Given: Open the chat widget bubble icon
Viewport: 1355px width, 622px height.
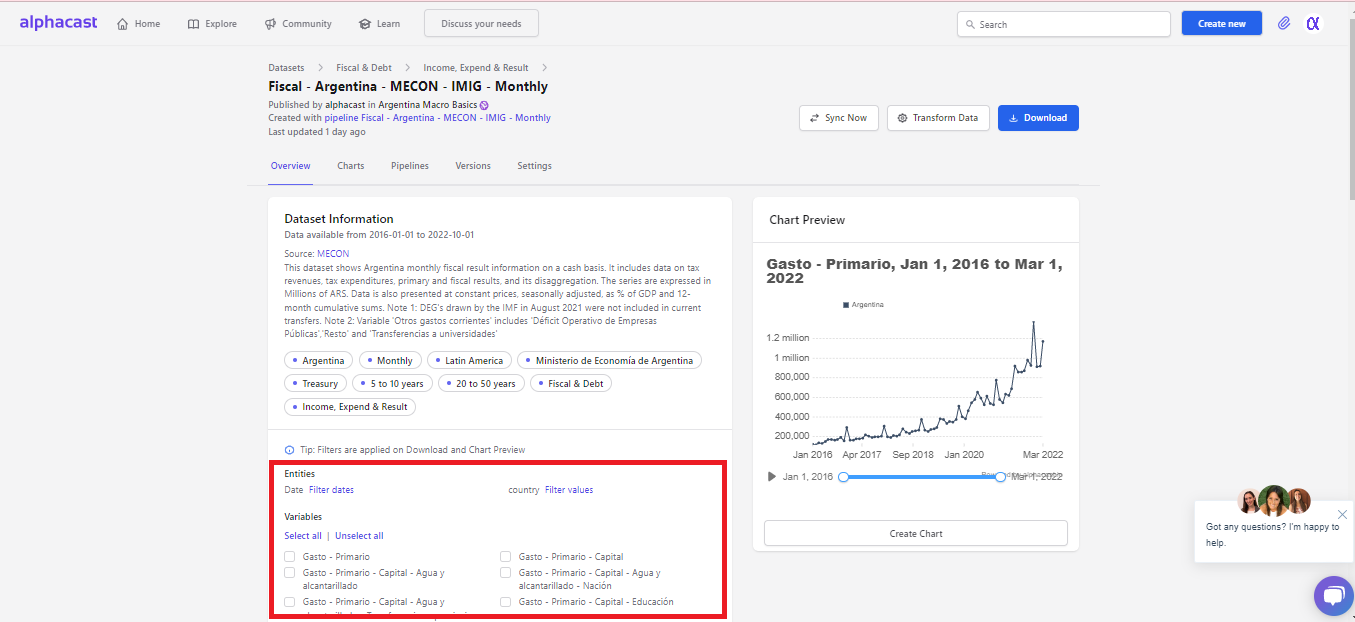Looking at the screenshot, I should (x=1334, y=596).
